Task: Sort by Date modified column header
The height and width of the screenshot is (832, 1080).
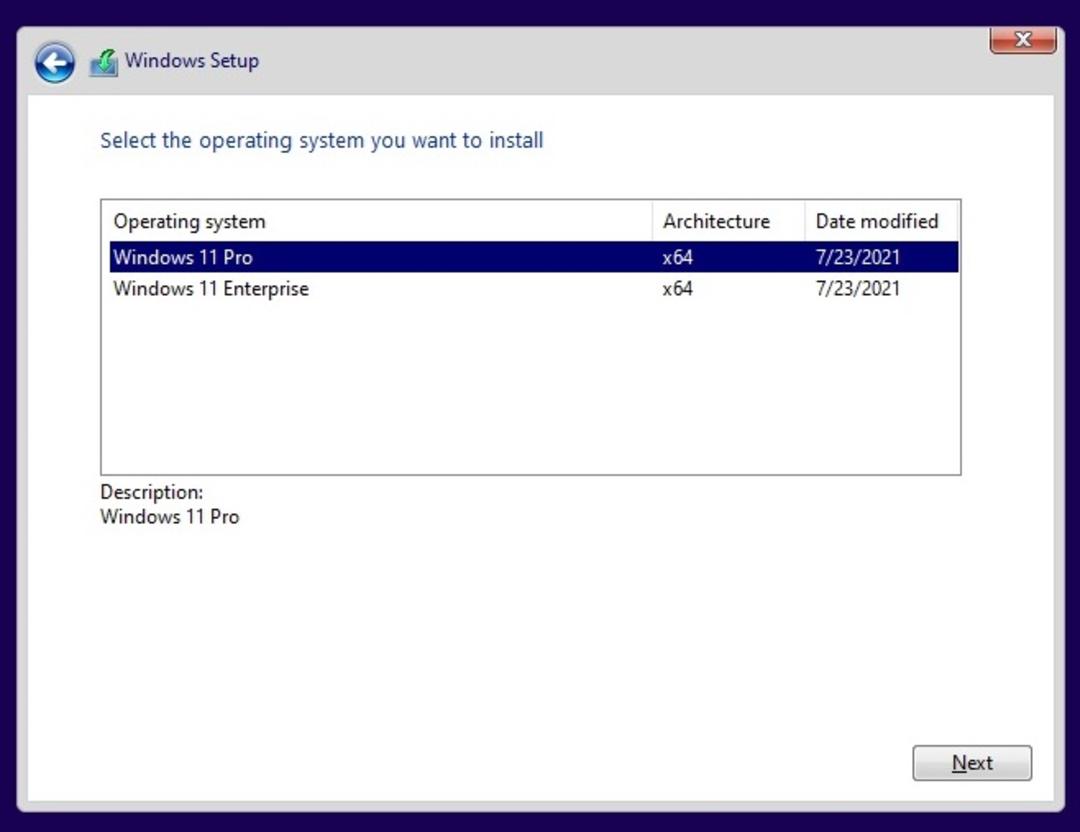Action: 881,221
